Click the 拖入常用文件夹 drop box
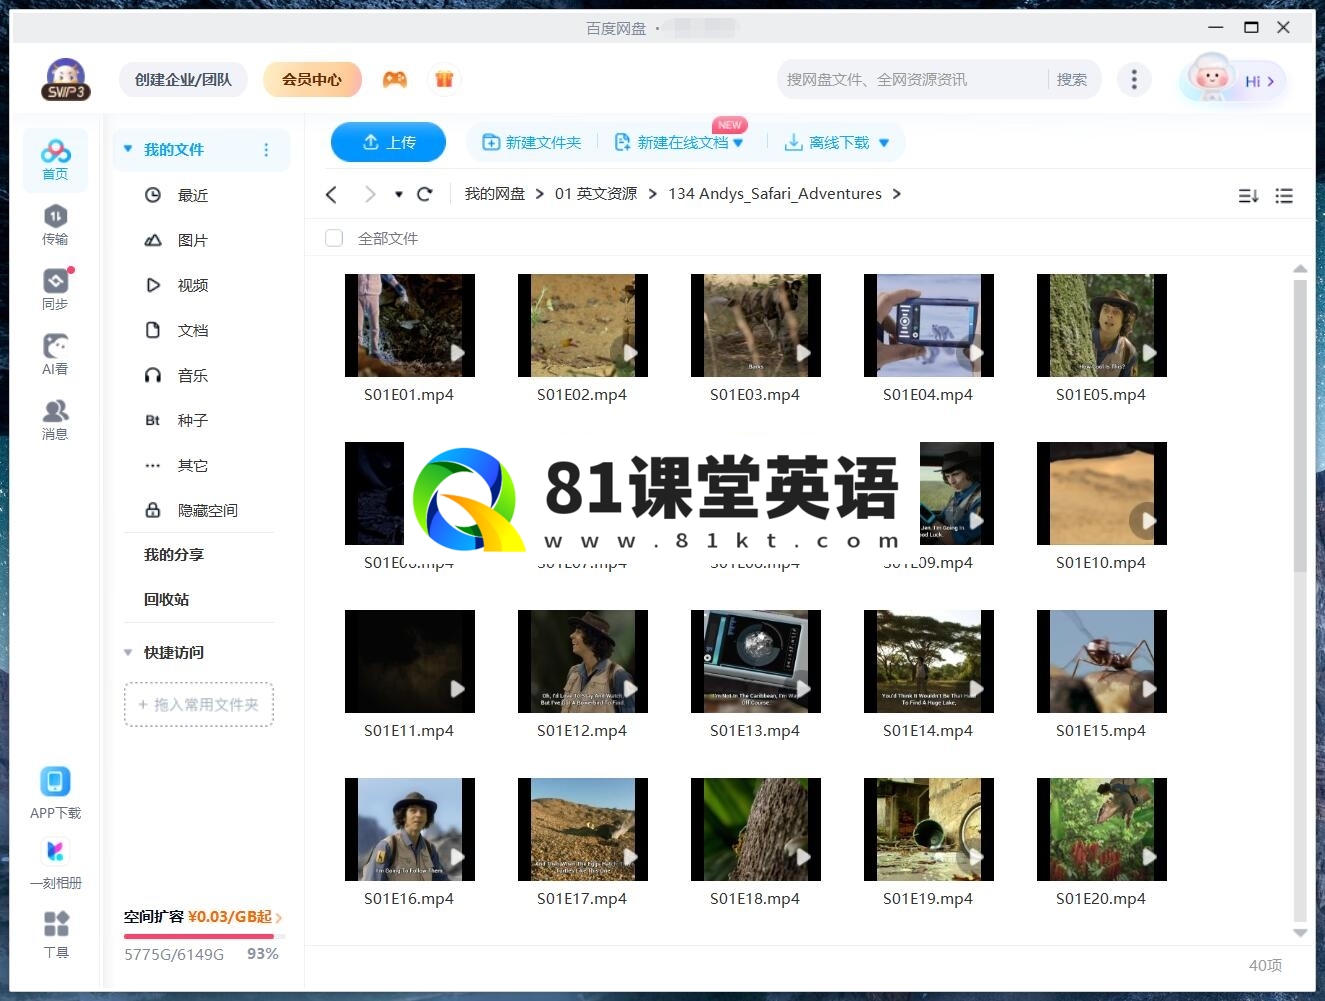 (199, 704)
